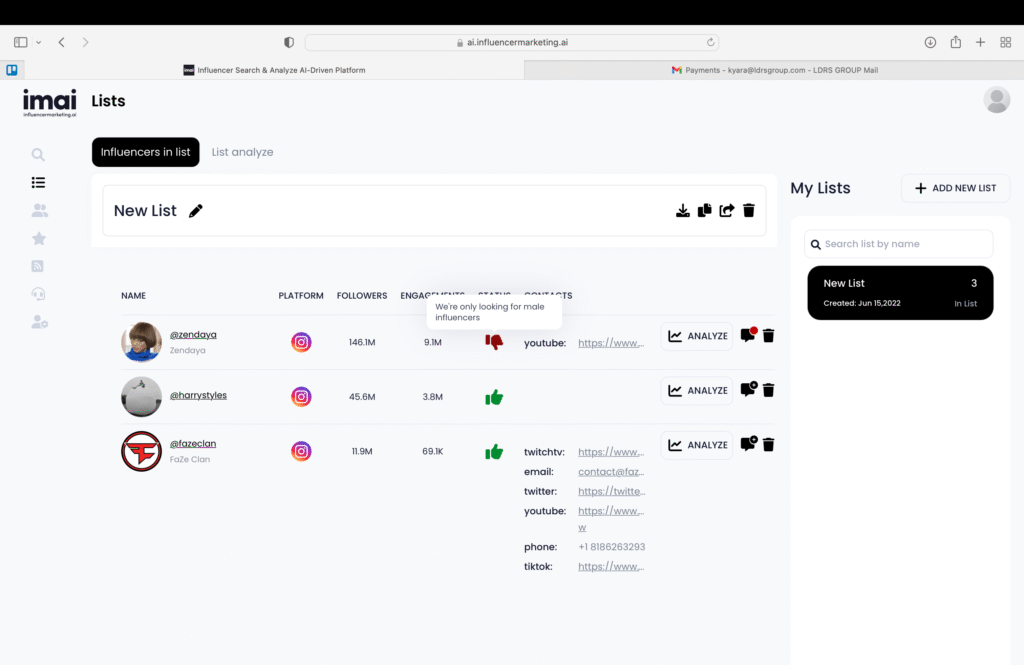Viewport: 1024px width, 665px height.
Task: Click pencil icon to rename New List
Action: (x=196, y=210)
